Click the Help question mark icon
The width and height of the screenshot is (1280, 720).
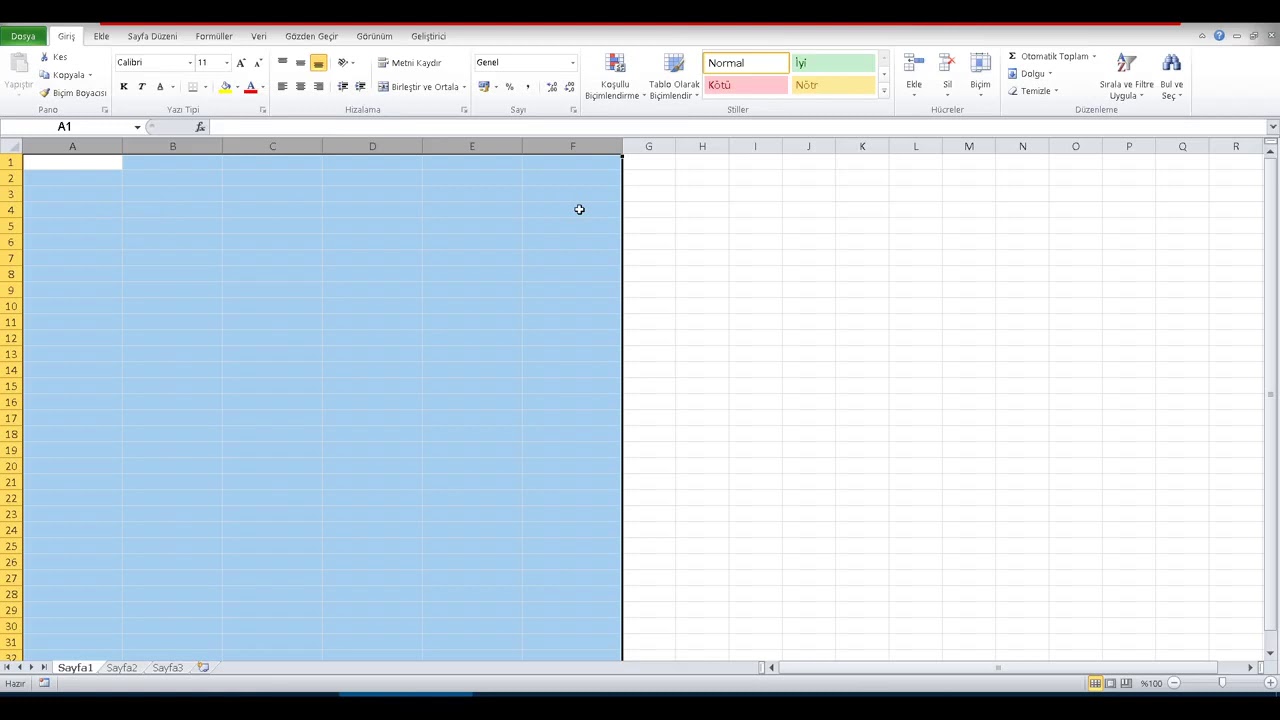(x=1219, y=36)
